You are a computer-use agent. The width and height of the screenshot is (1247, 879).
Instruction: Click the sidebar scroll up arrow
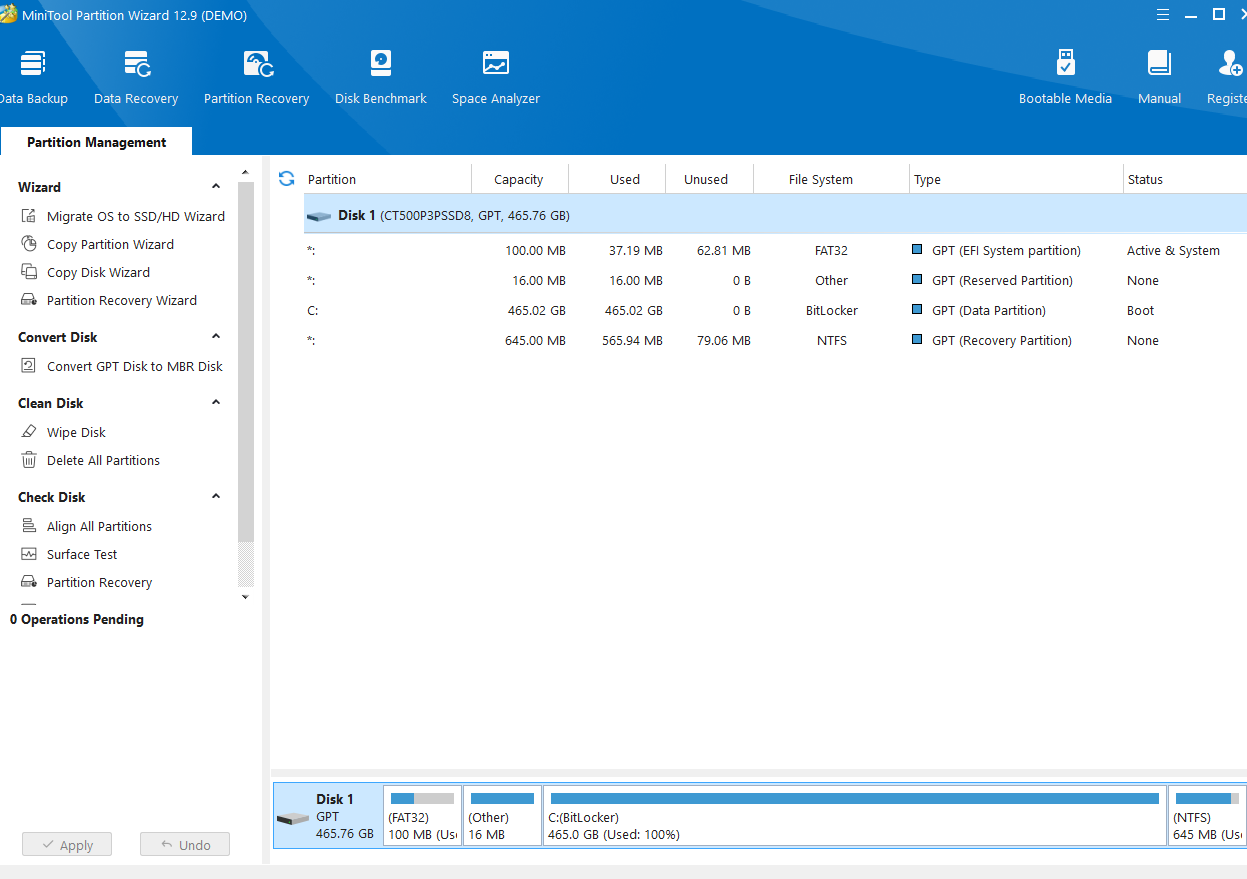click(x=245, y=172)
